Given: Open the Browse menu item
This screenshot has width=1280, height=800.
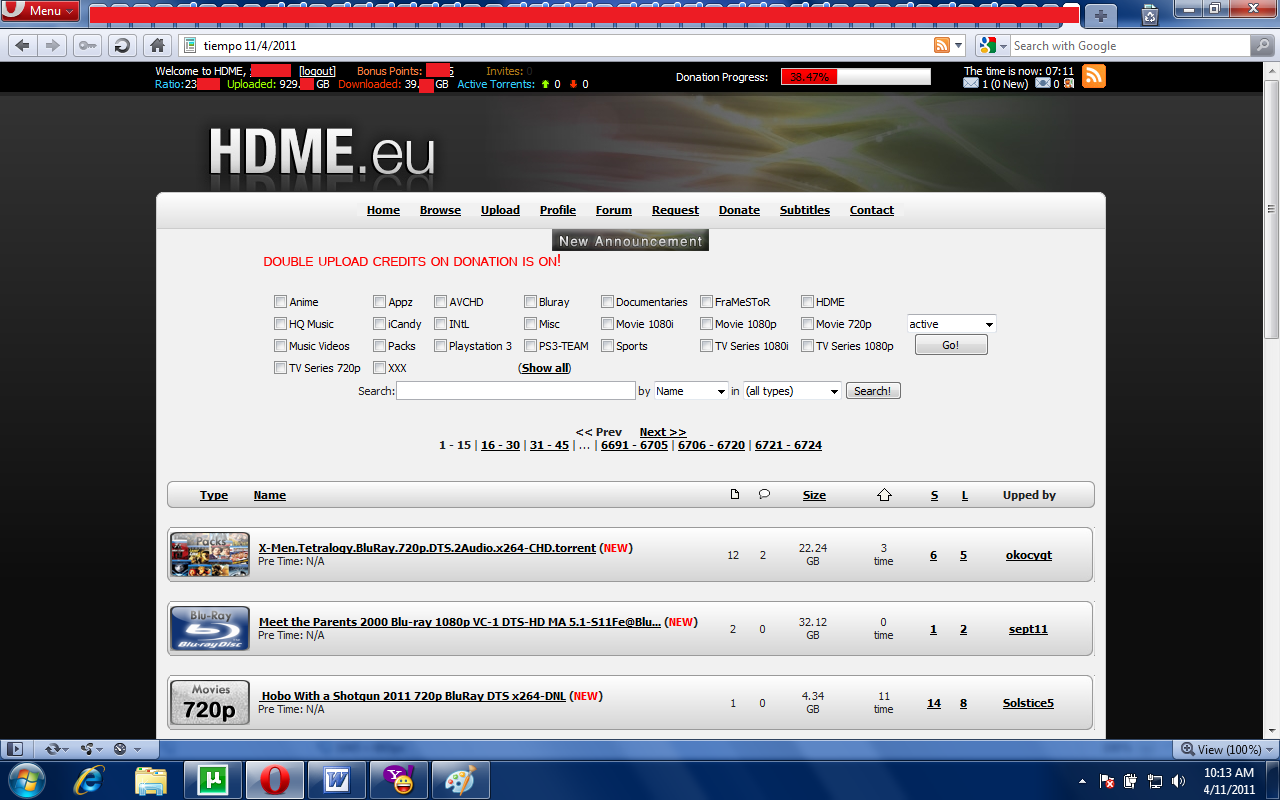Looking at the screenshot, I should [x=440, y=210].
